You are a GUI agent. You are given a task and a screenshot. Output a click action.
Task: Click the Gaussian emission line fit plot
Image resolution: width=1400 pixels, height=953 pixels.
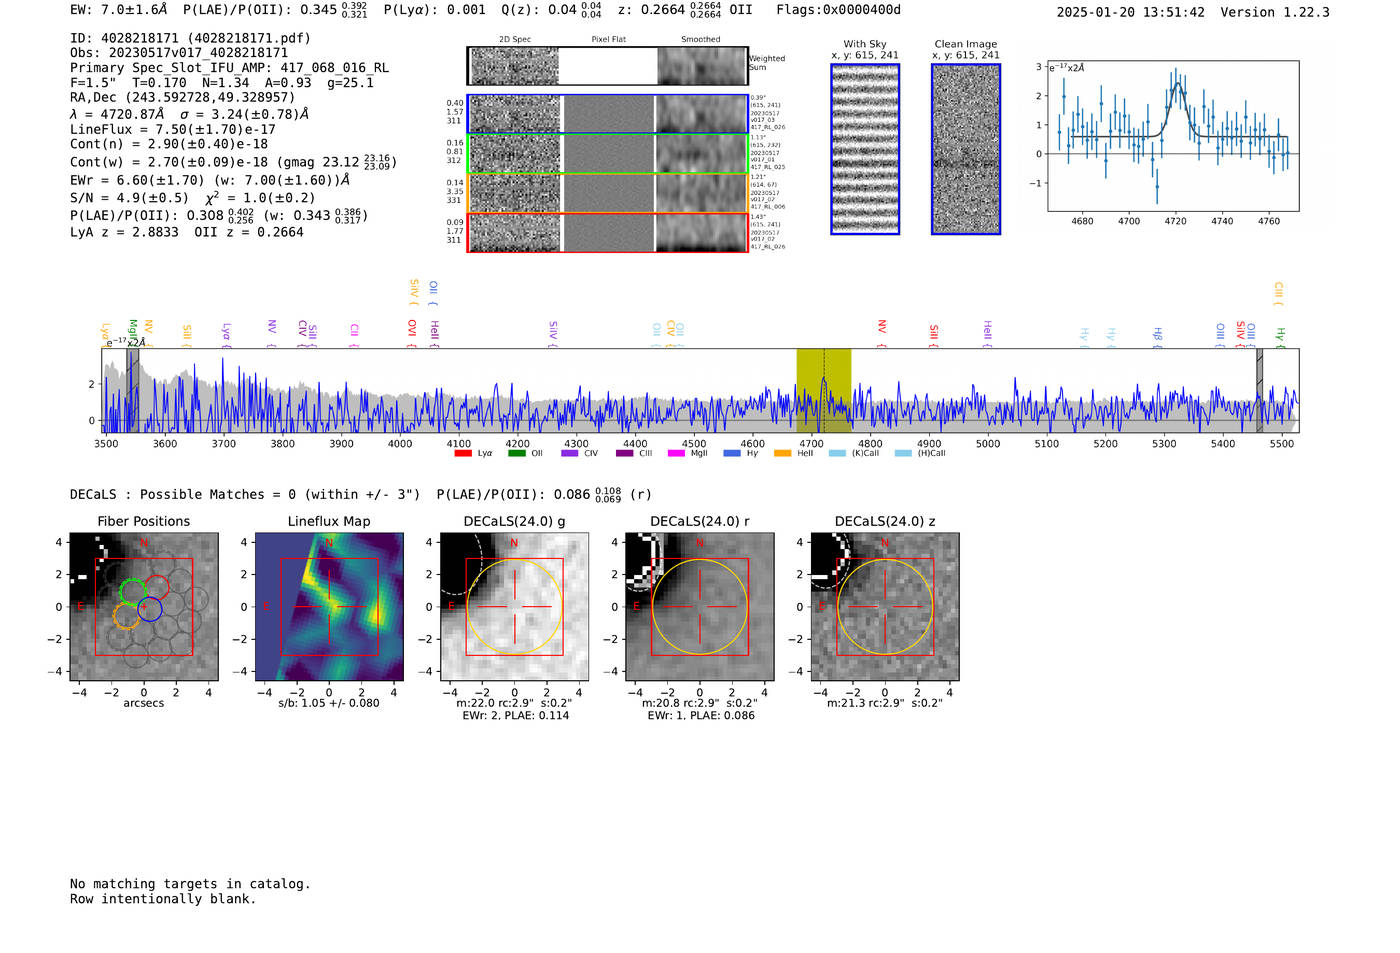(1173, 136)
